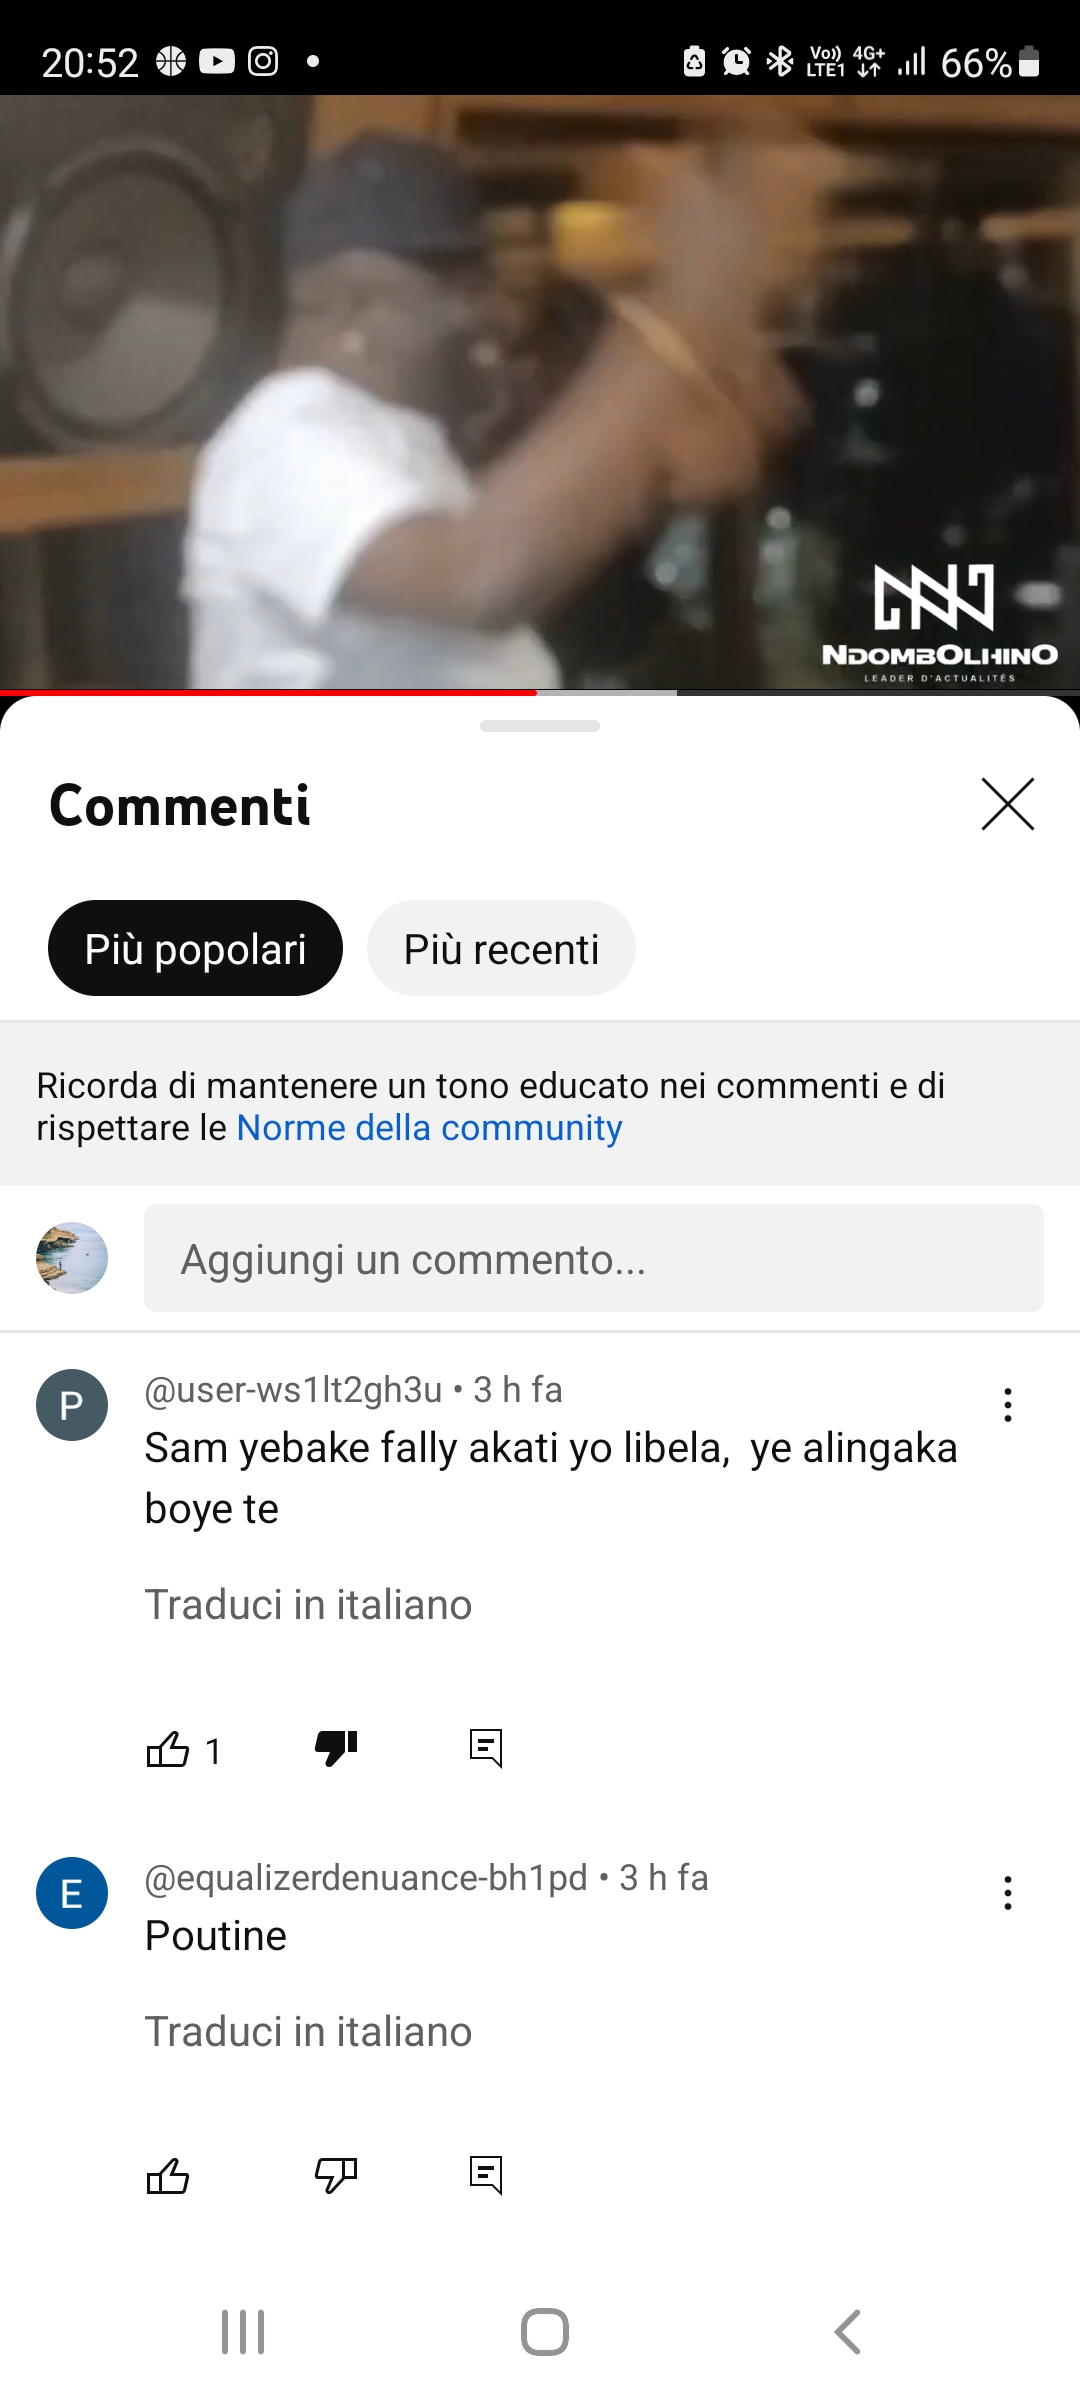Like the 'Poutine' comment
Image resolution: width=1080 pixels, height=2400 pixels.
coord(168,2175)
